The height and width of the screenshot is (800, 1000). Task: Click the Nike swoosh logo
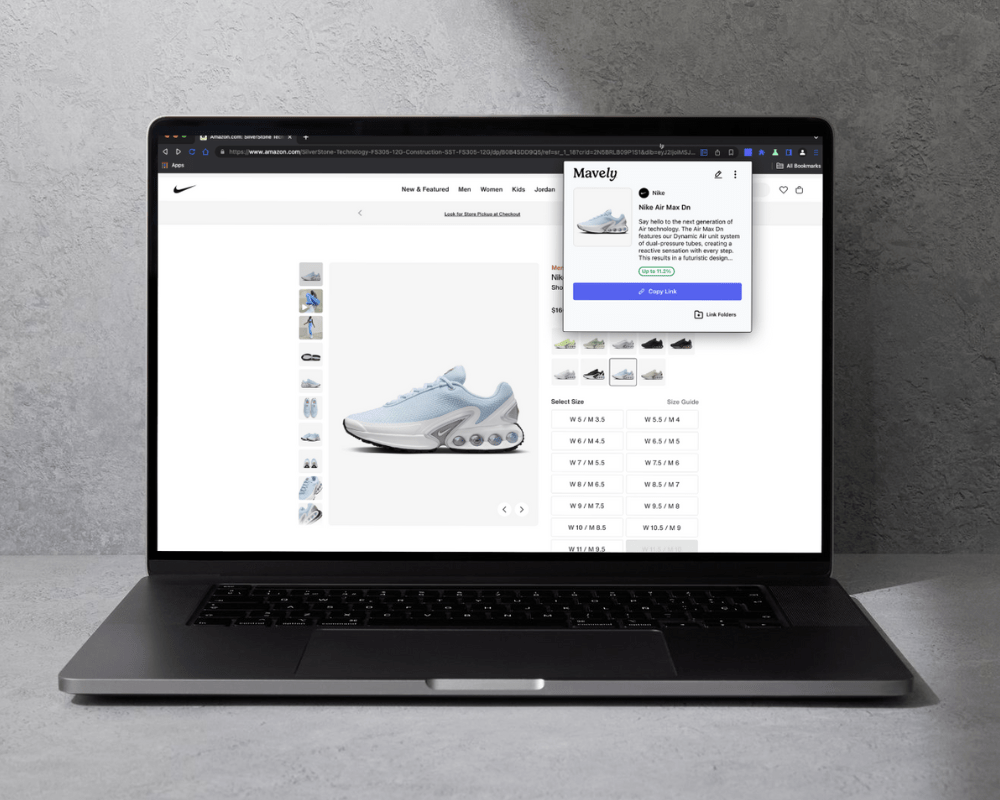tap(184, 189)
